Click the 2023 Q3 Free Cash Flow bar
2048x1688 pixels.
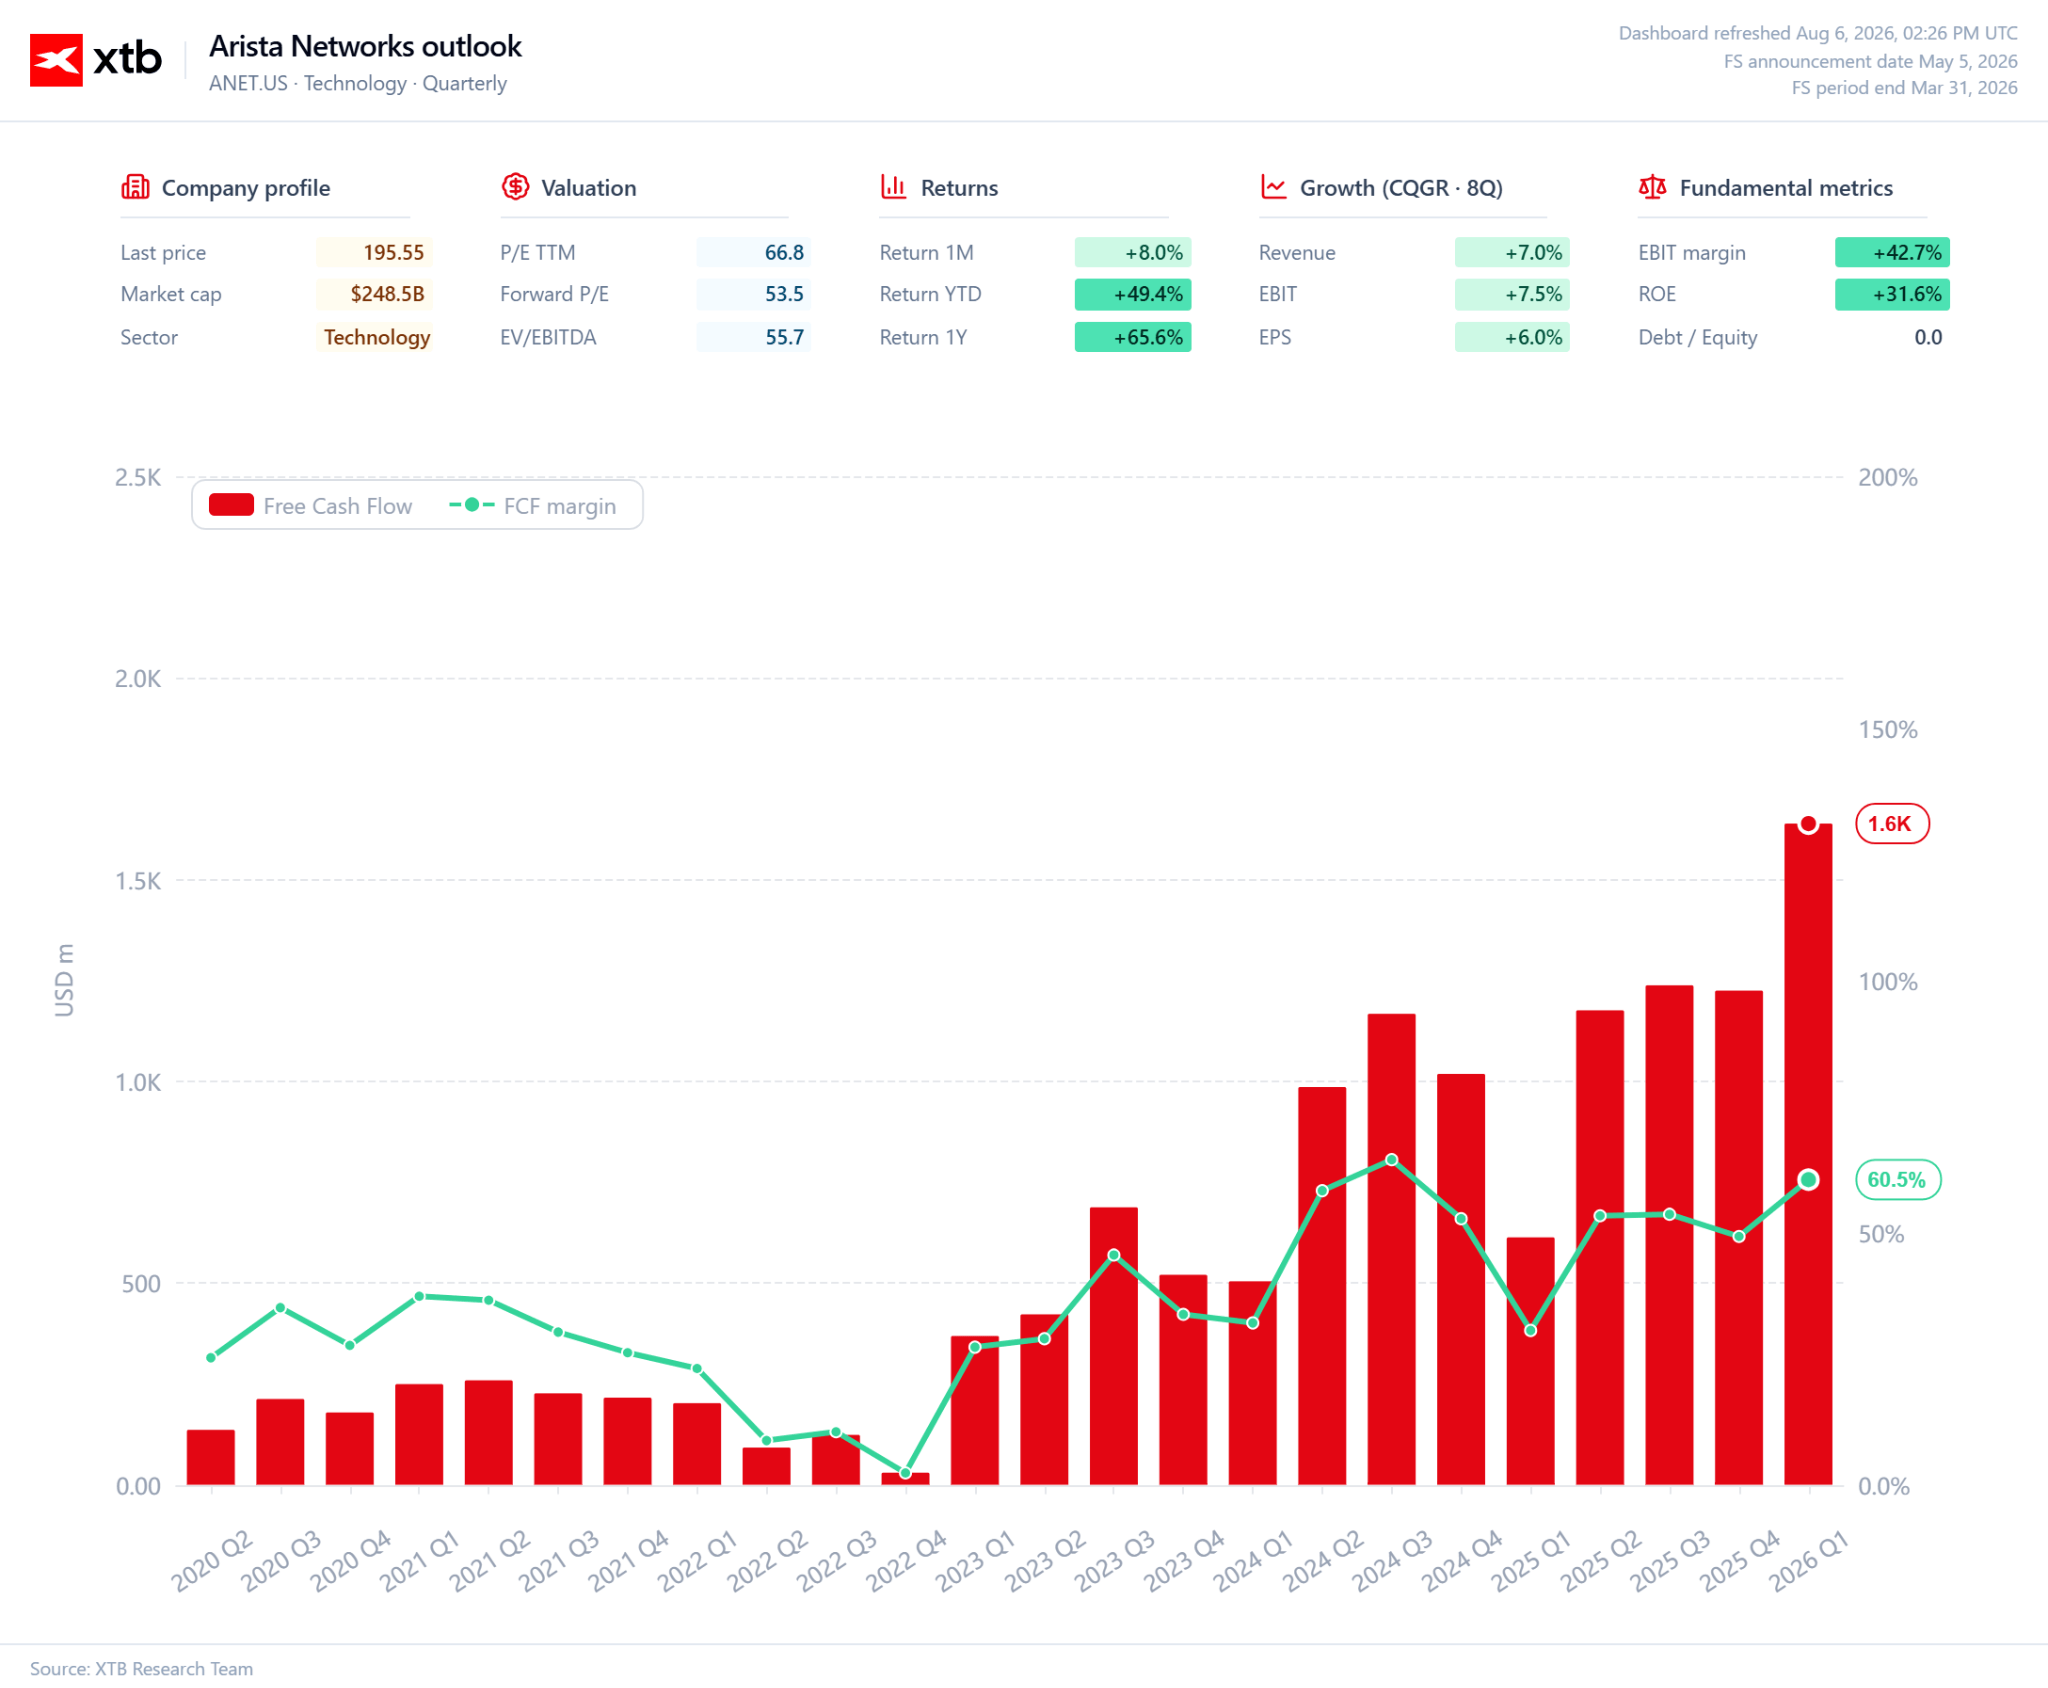[x=1114, y=1346]
